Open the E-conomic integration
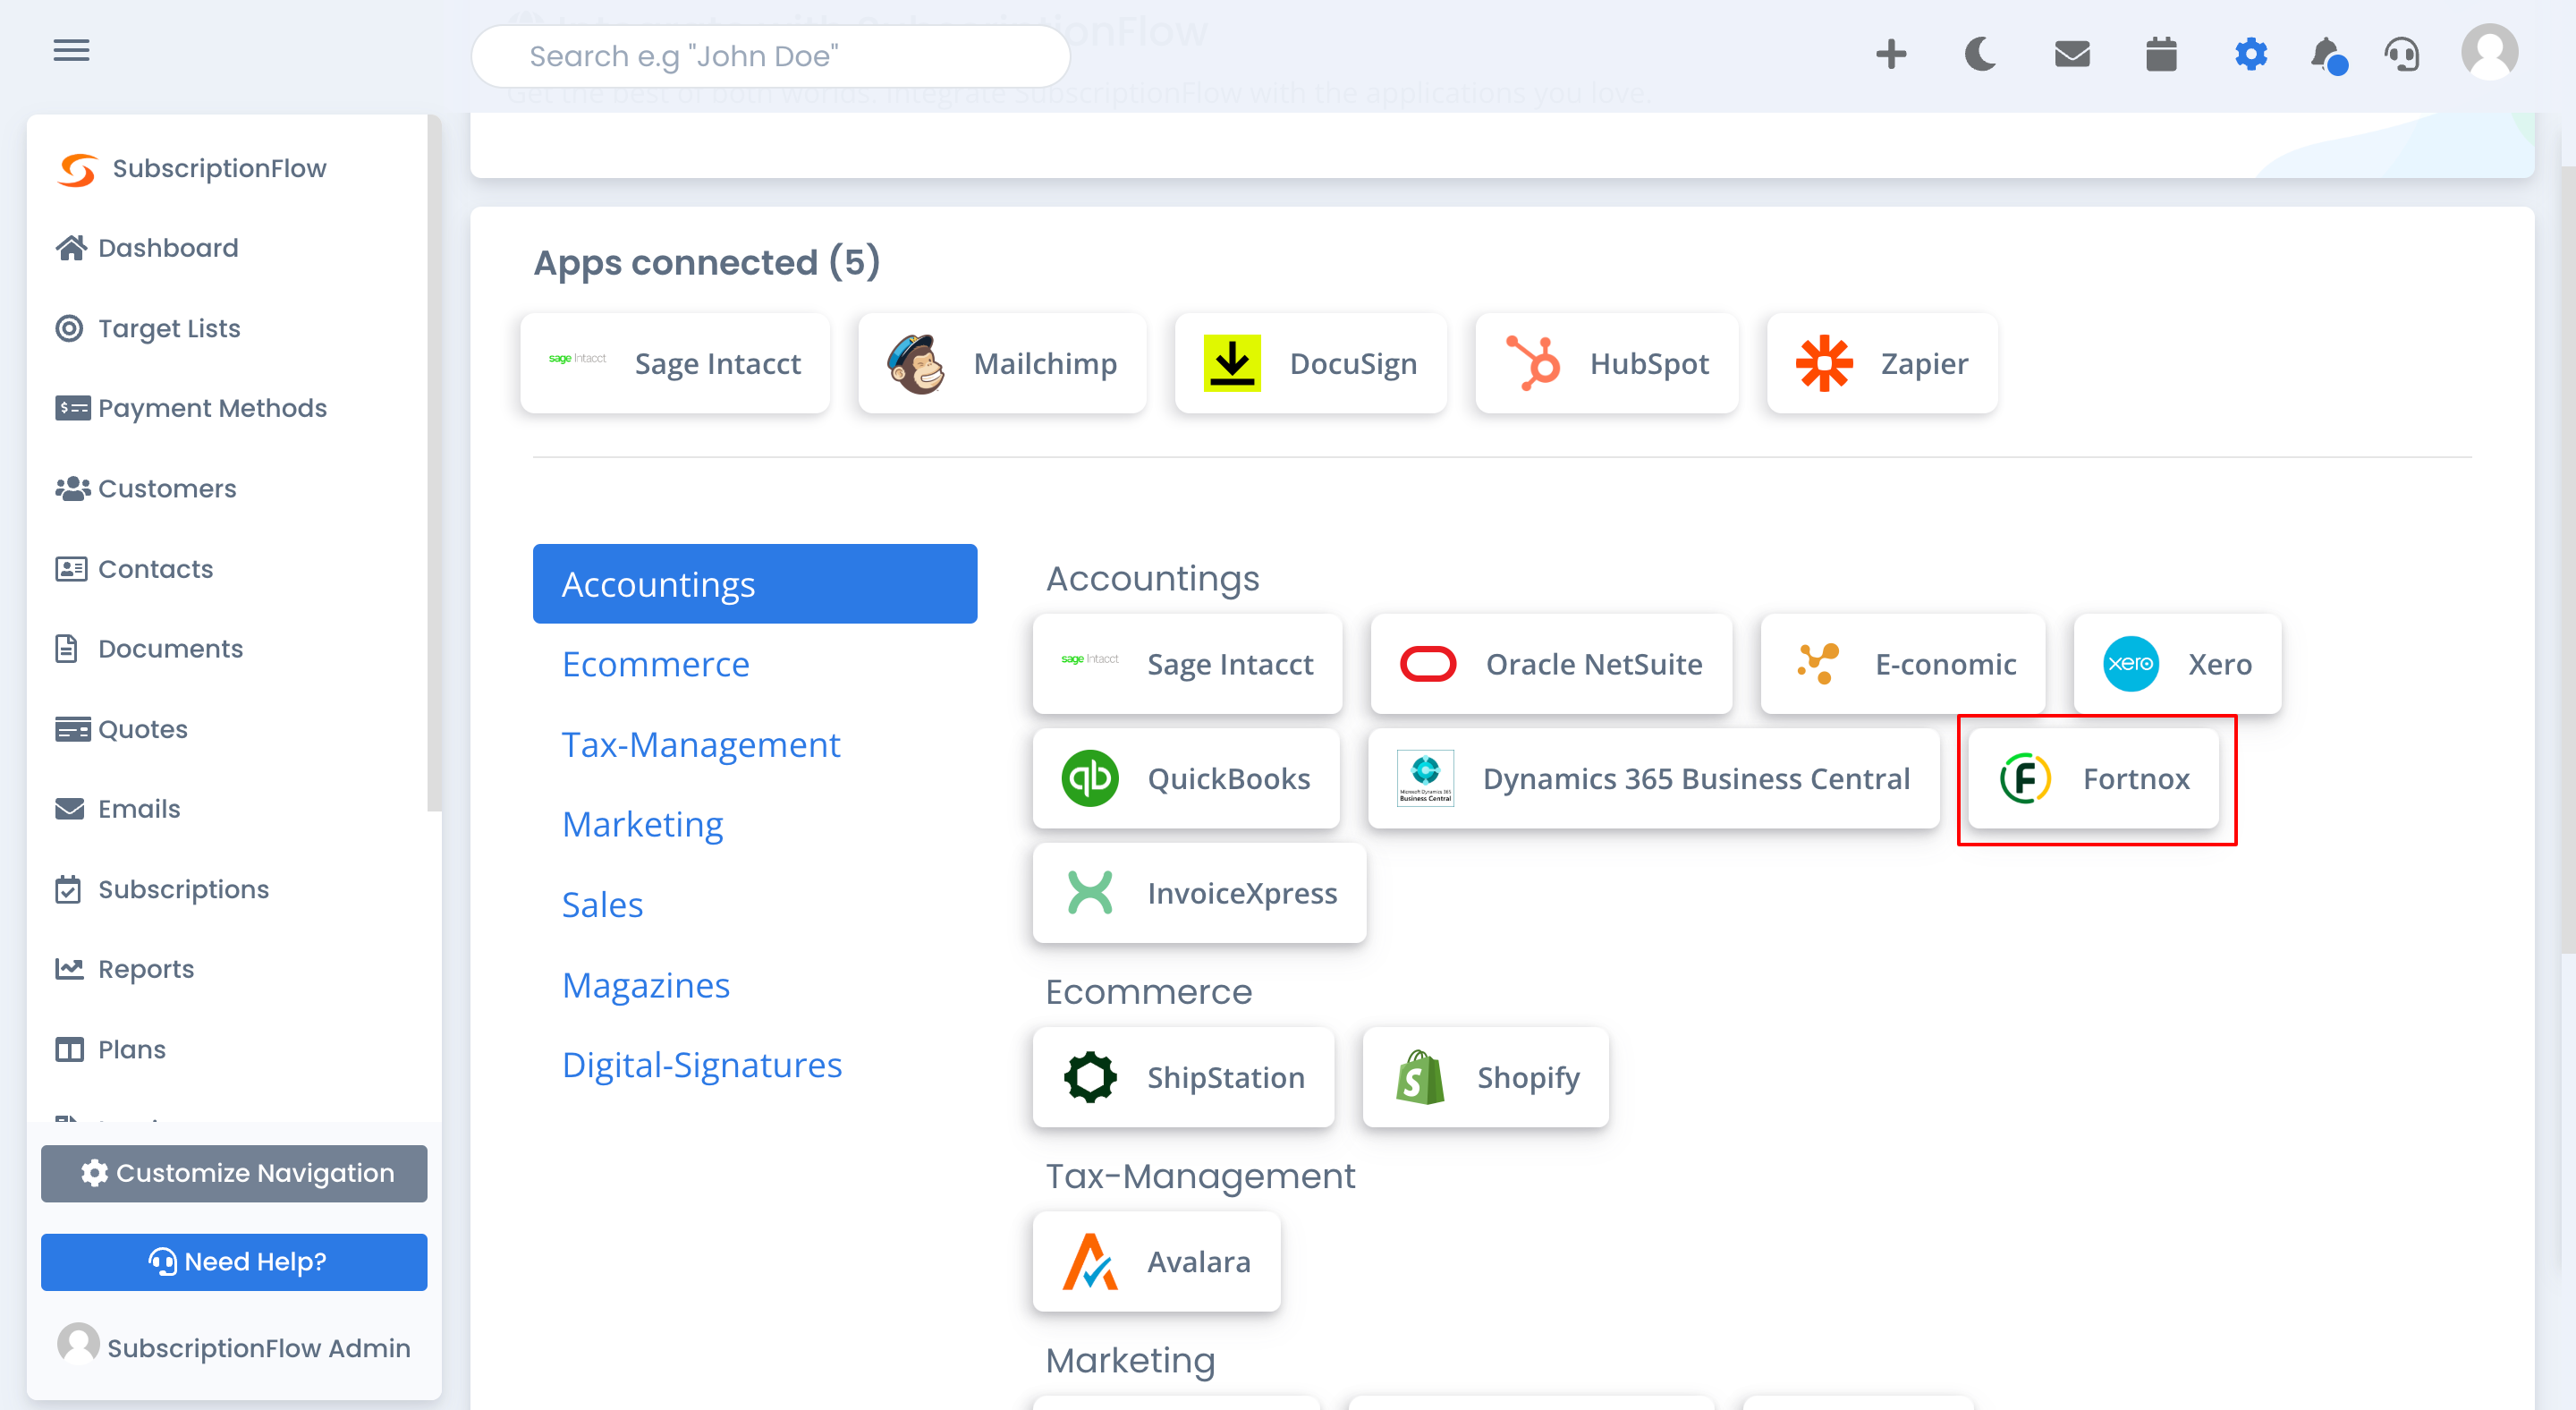This screenshot has width=2576, height=1410. pyautogui.click(x=1903, y=664)
